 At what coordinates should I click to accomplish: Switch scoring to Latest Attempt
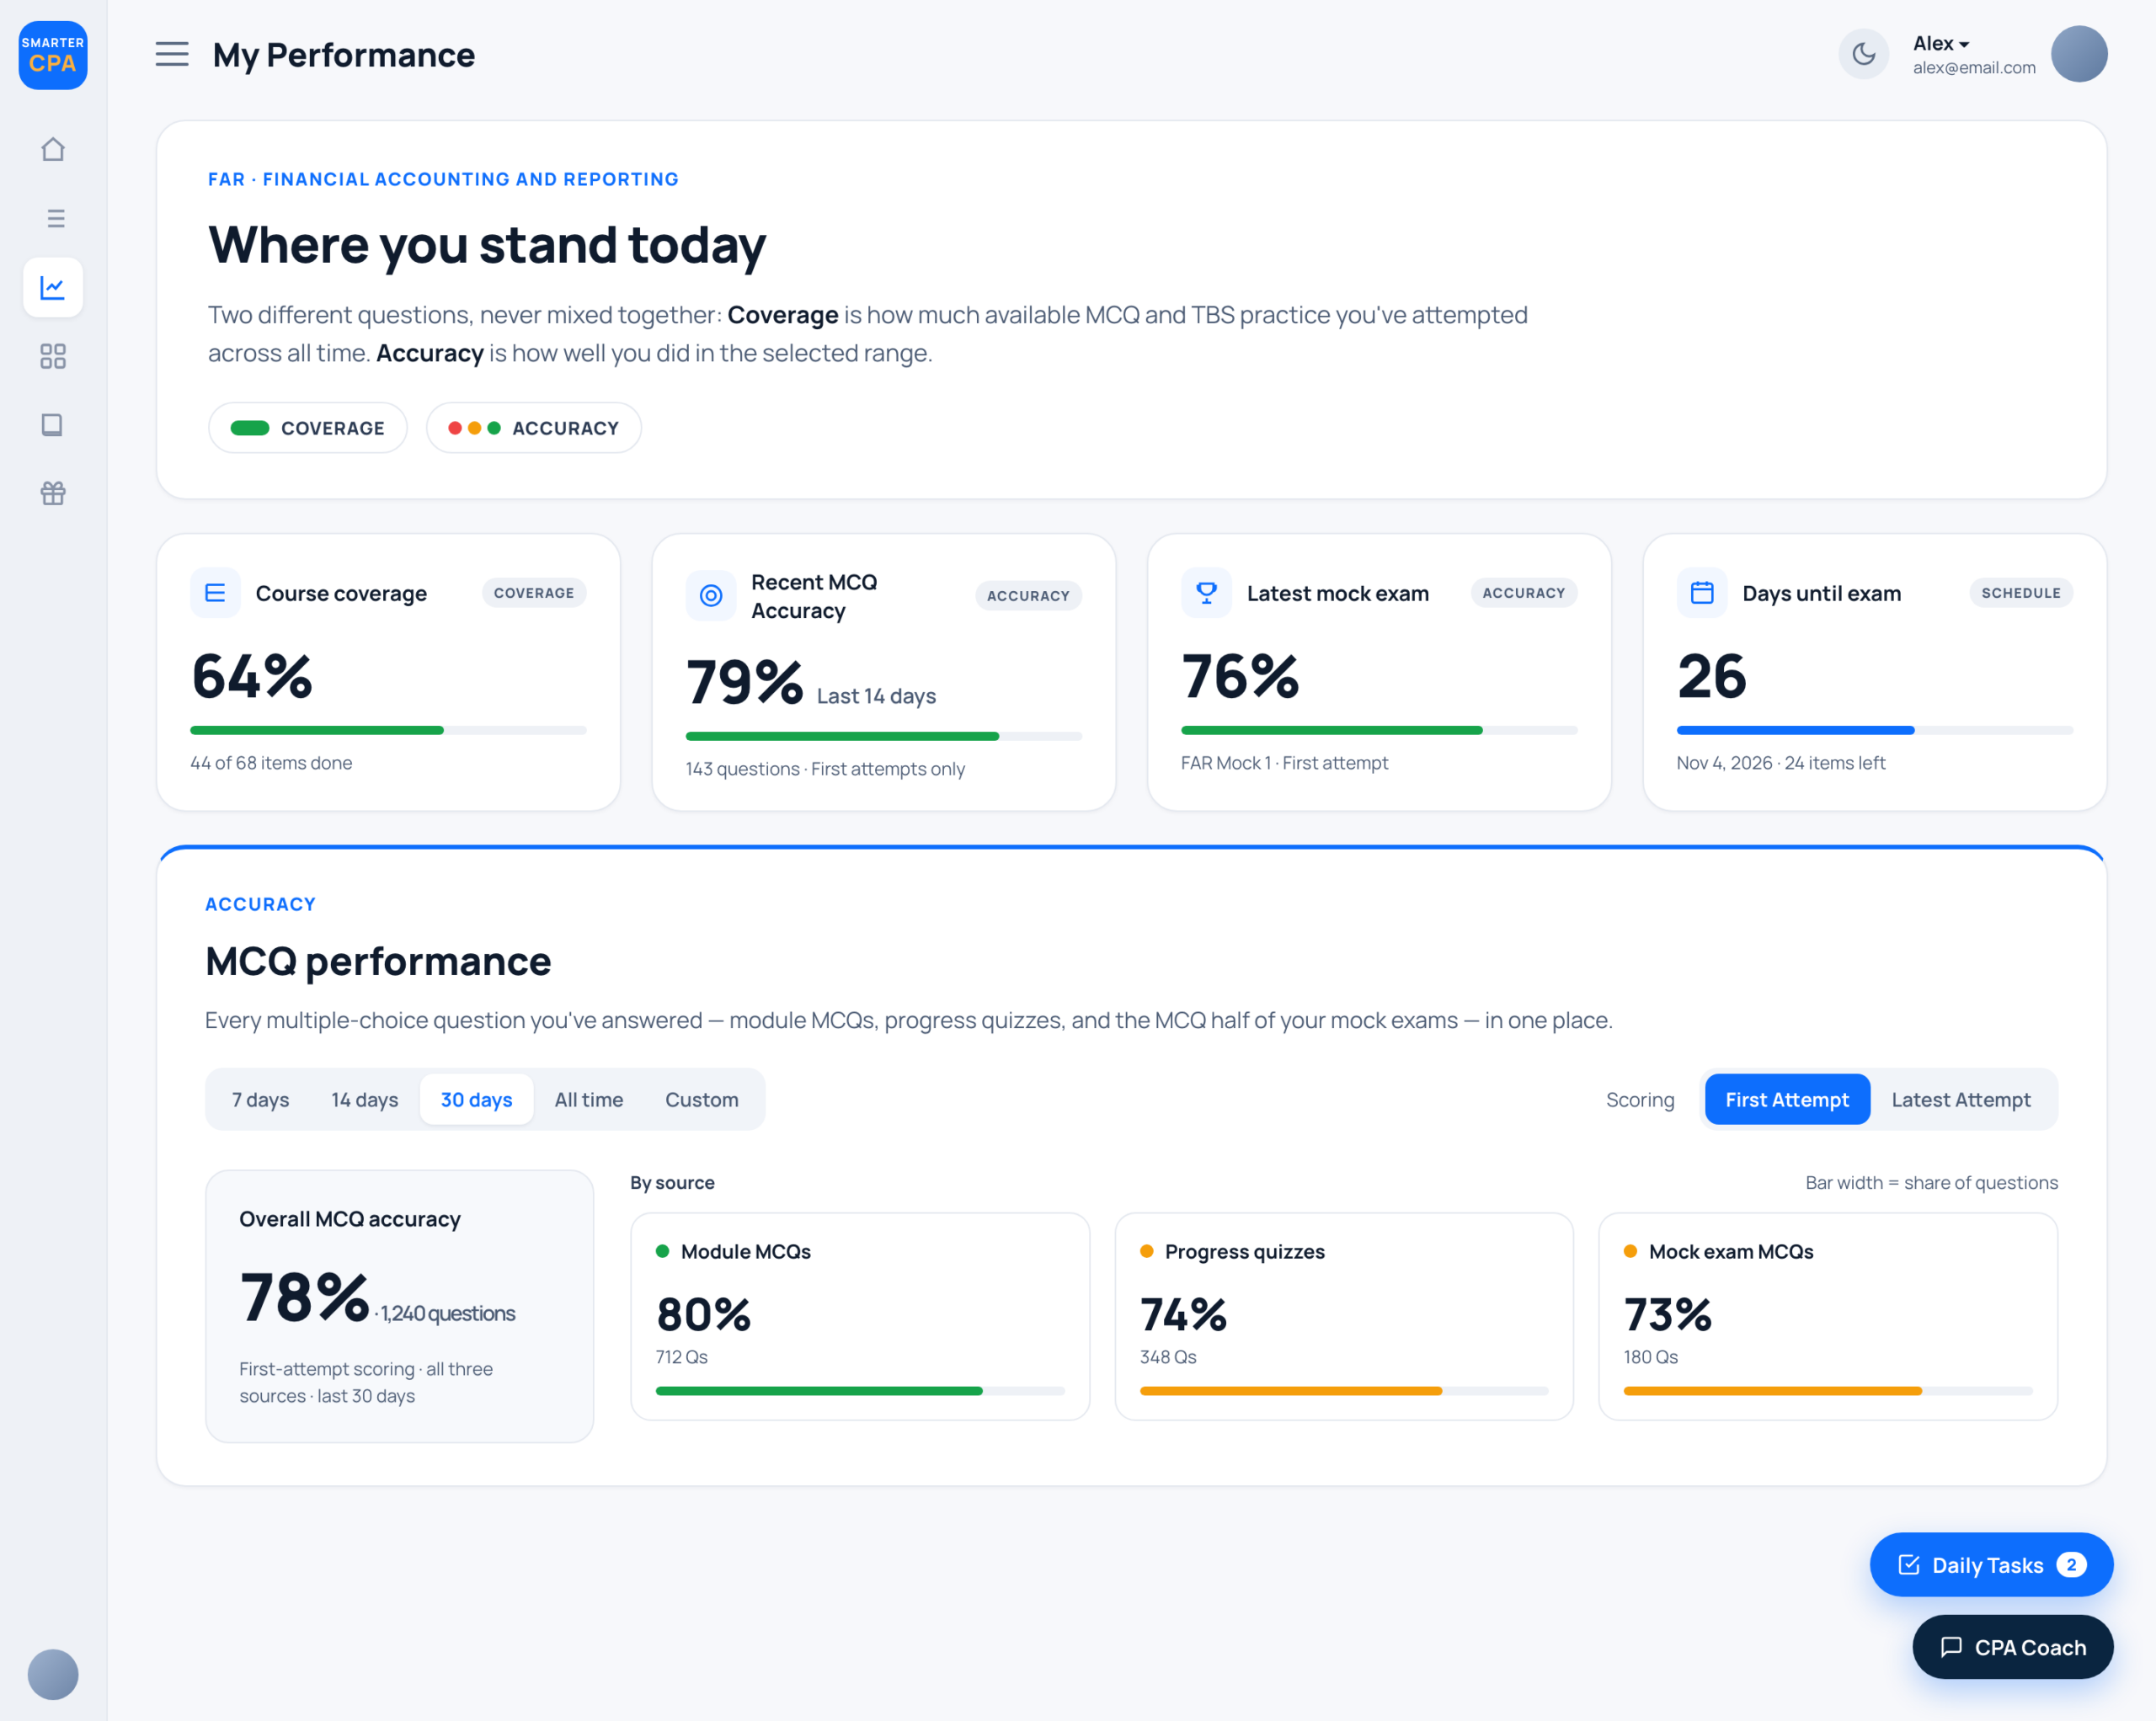[1961, 1099]
